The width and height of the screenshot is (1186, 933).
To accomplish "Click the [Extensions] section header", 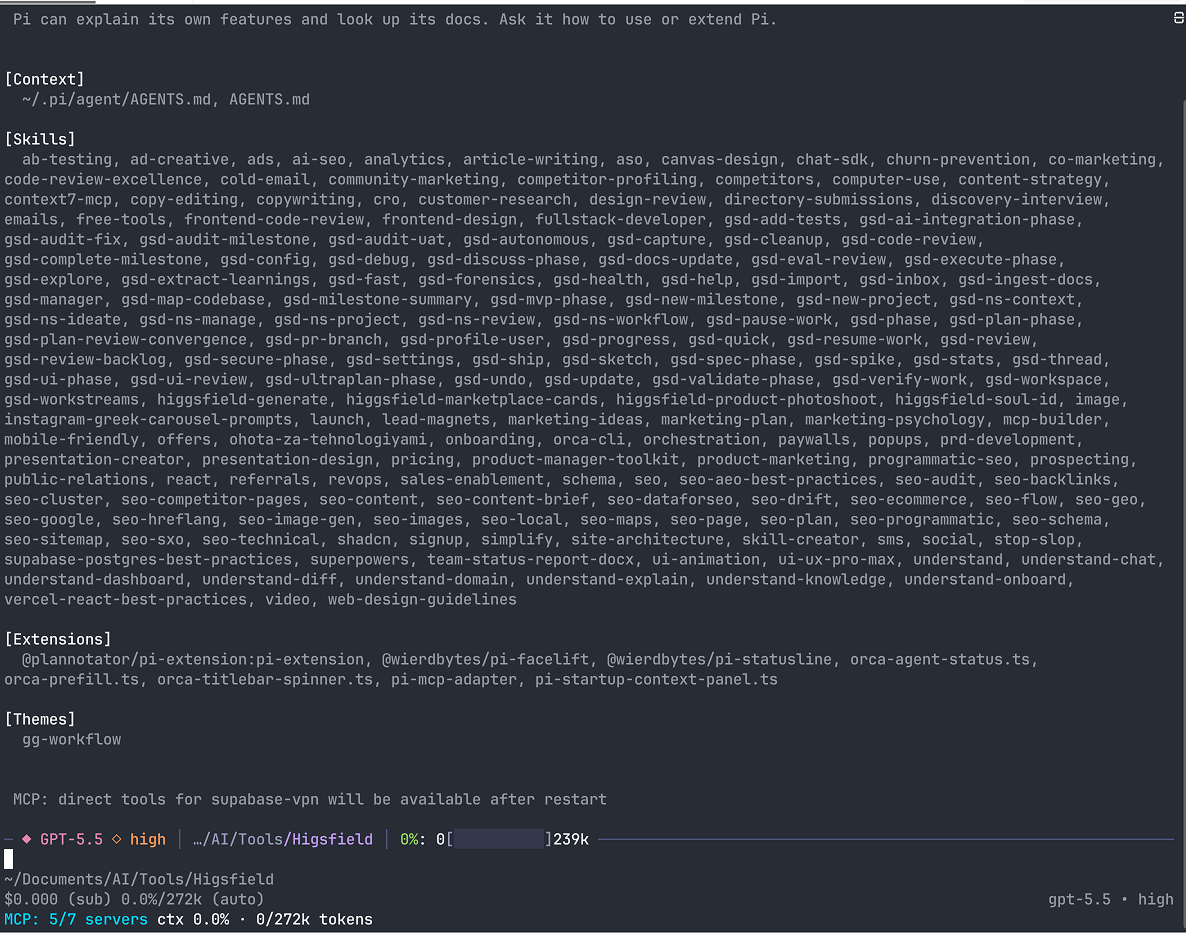I will (58, 640).
